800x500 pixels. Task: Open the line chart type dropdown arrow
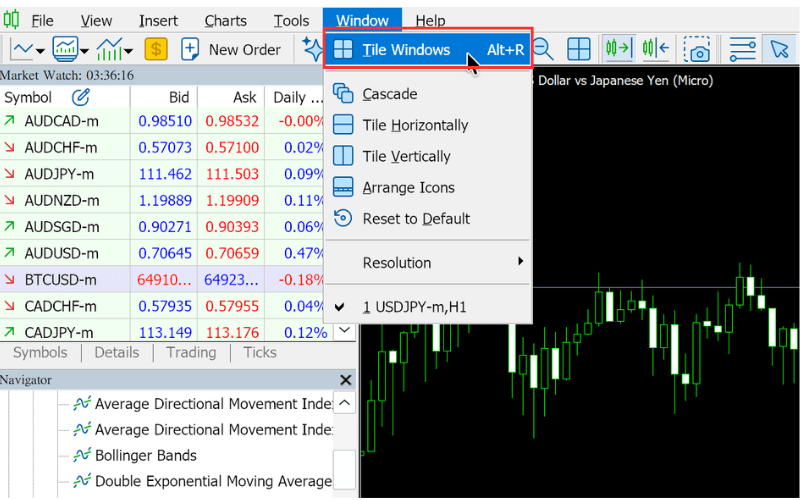40,51
